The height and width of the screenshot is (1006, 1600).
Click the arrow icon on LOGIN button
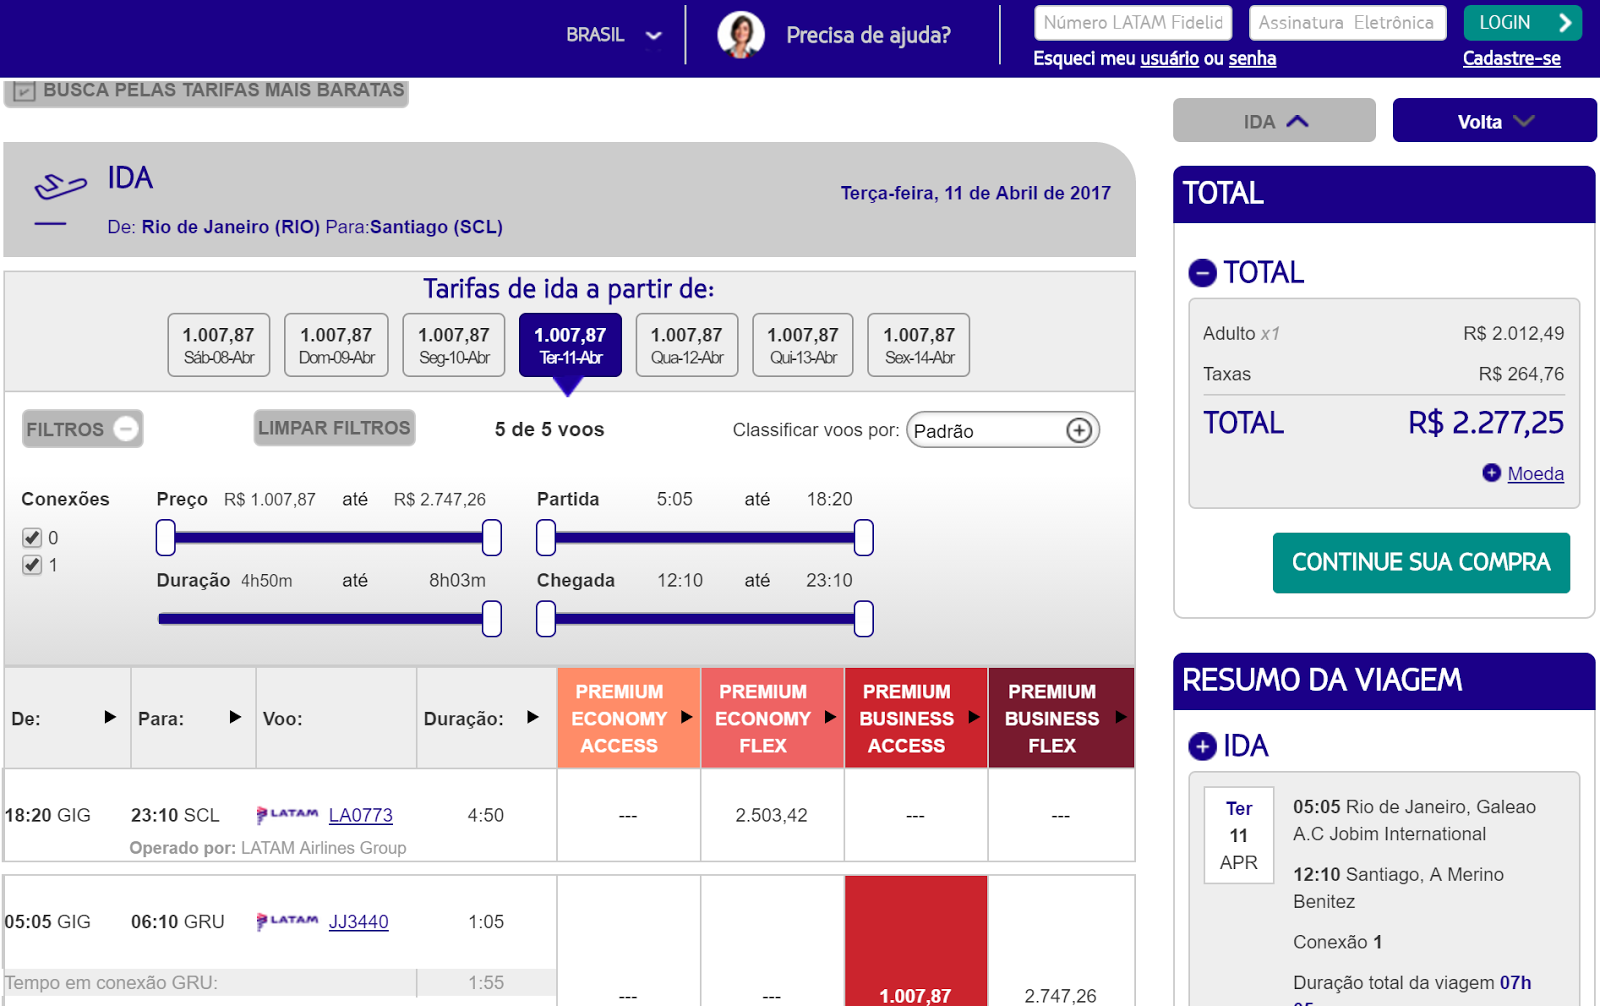pos(1565,22)
